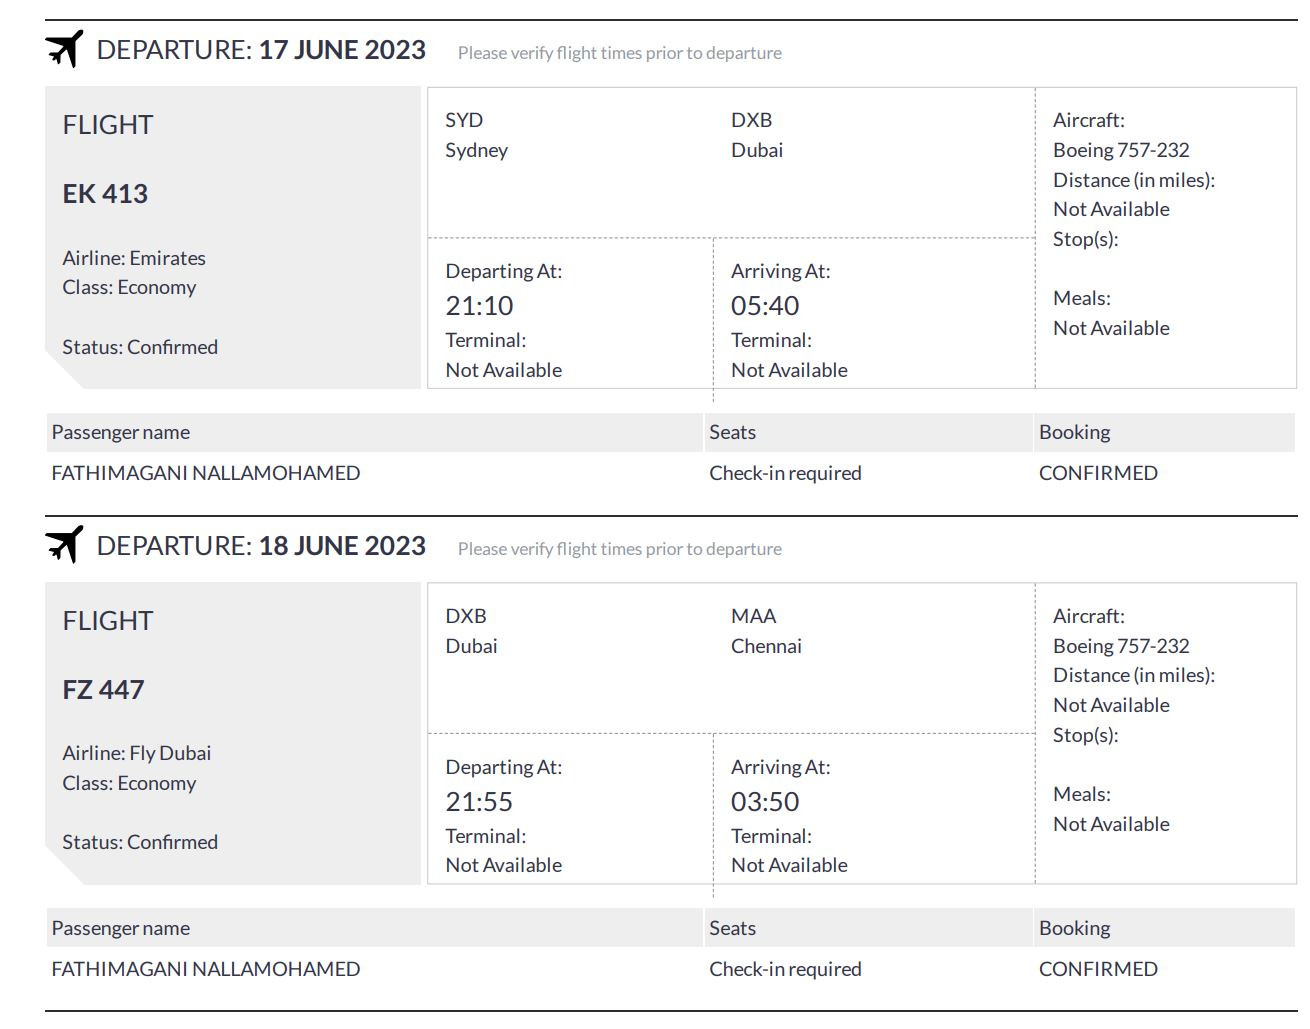
Task: Click the 18 JUNE 2023 departure heading
Action: [342, 546]
